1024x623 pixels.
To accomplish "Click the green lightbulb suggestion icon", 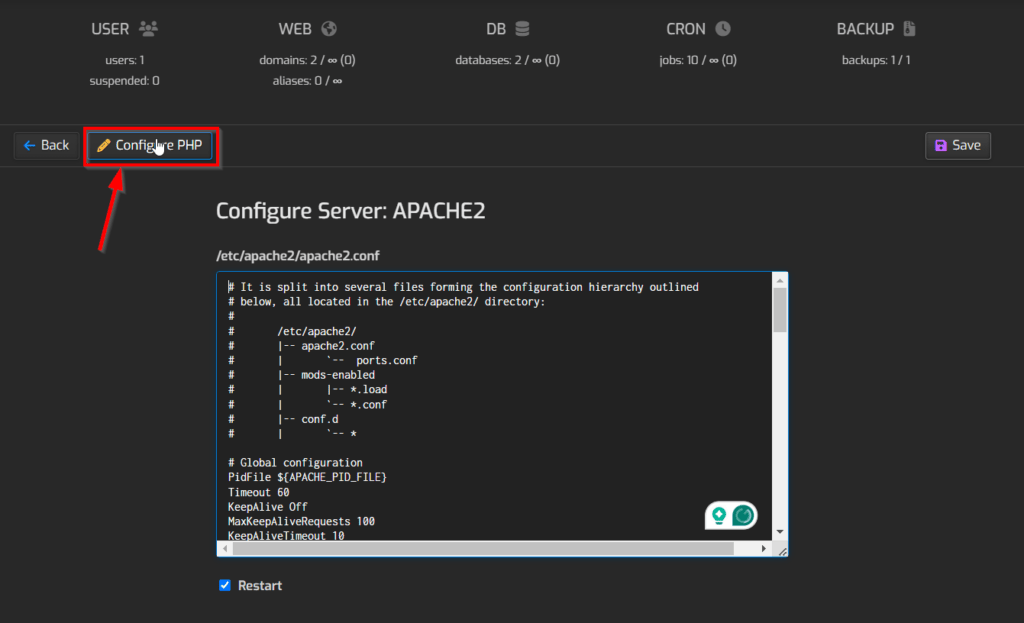I will click(718, 514).
